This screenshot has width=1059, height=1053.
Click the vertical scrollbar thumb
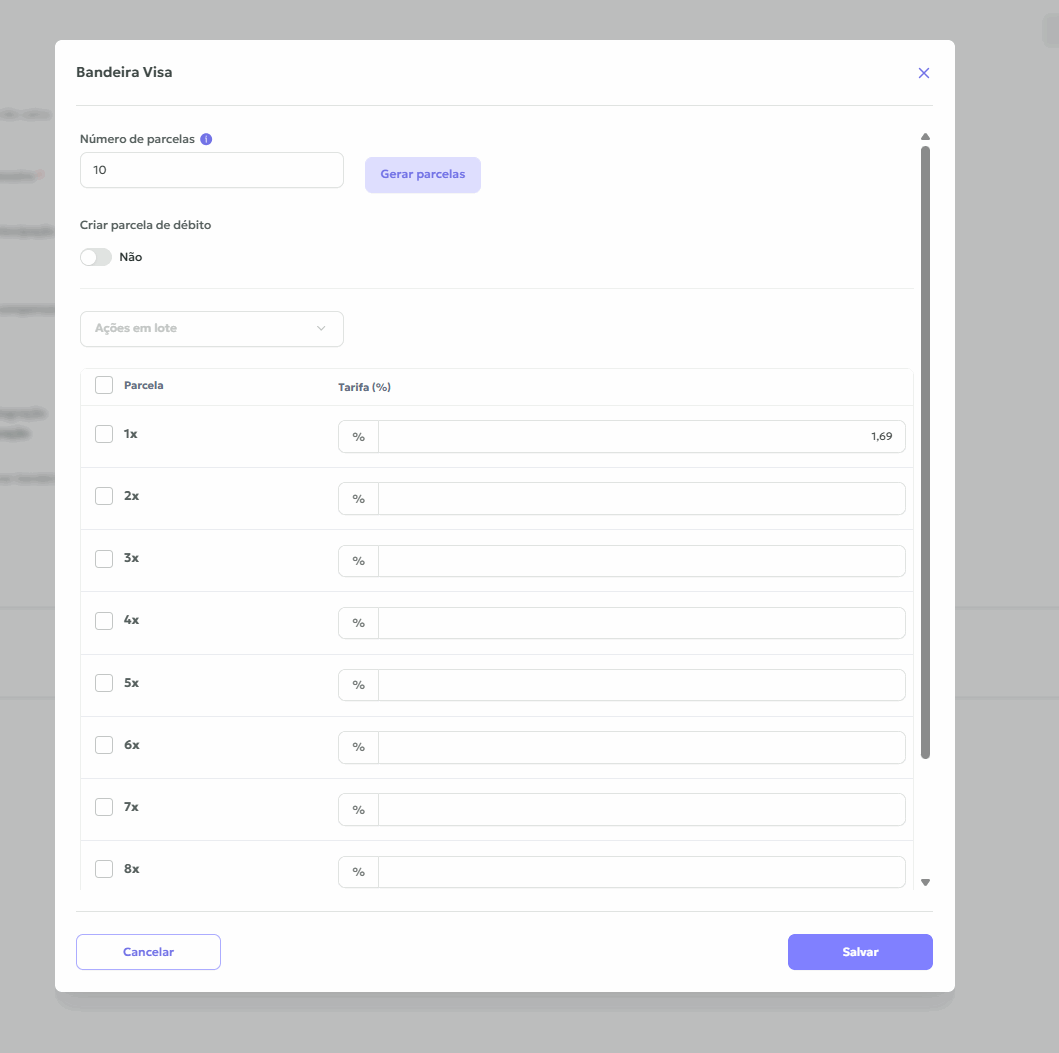(925, 450)
